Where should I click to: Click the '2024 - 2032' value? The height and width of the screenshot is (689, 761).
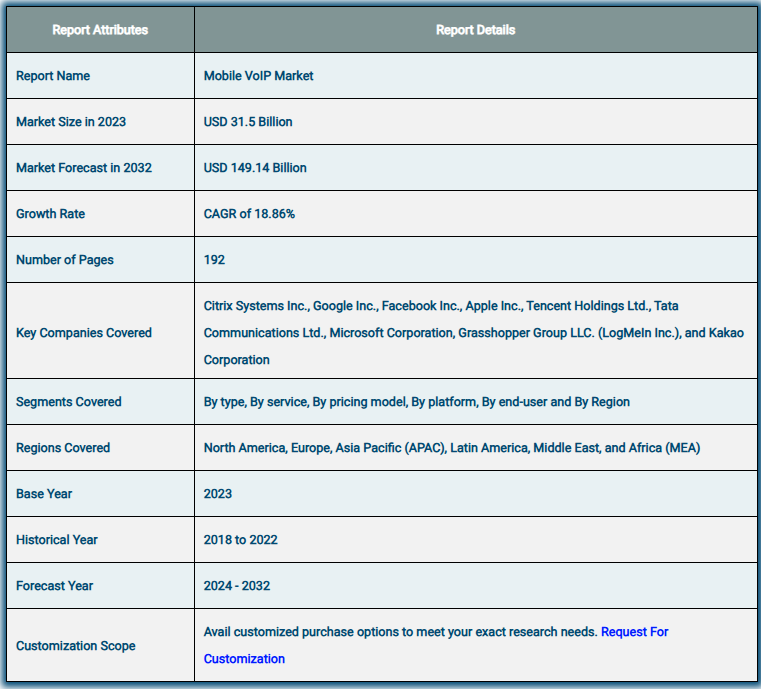(x=236, y=586)
